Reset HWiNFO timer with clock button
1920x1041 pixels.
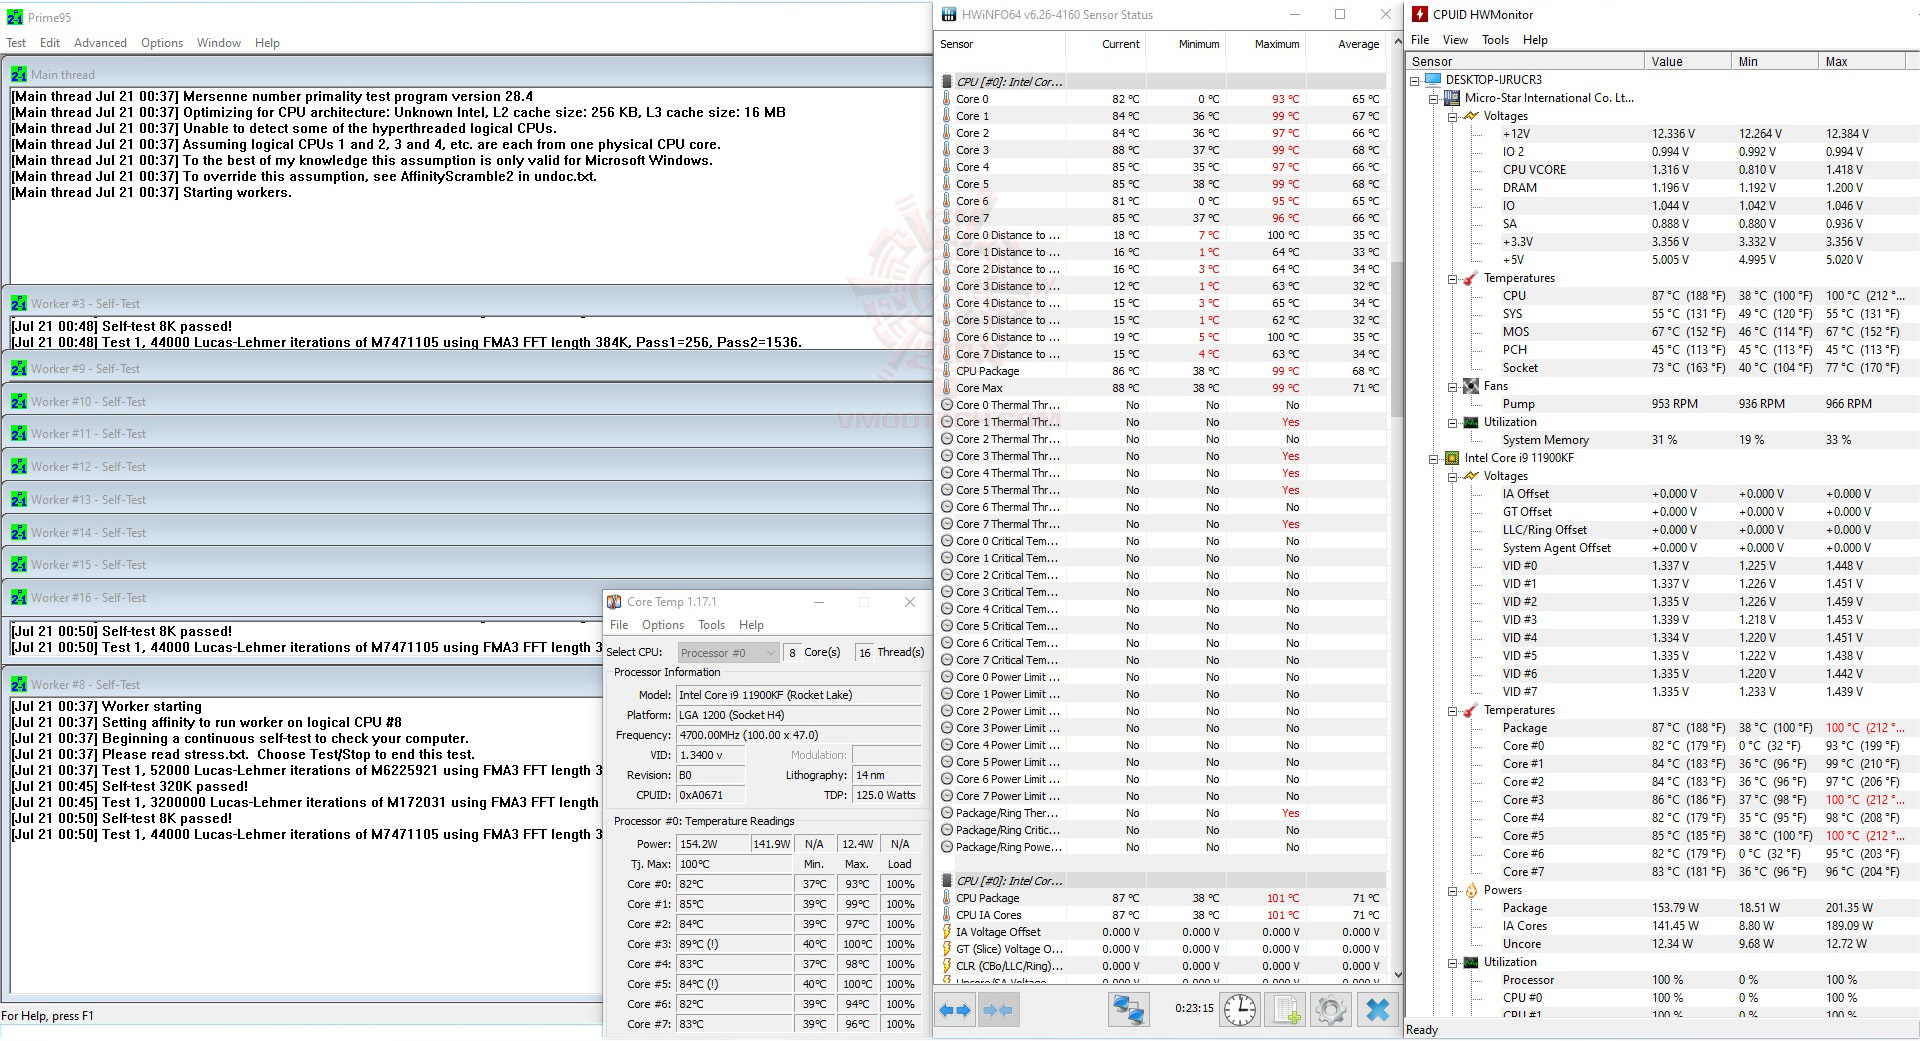[x=1240, y=1010]
